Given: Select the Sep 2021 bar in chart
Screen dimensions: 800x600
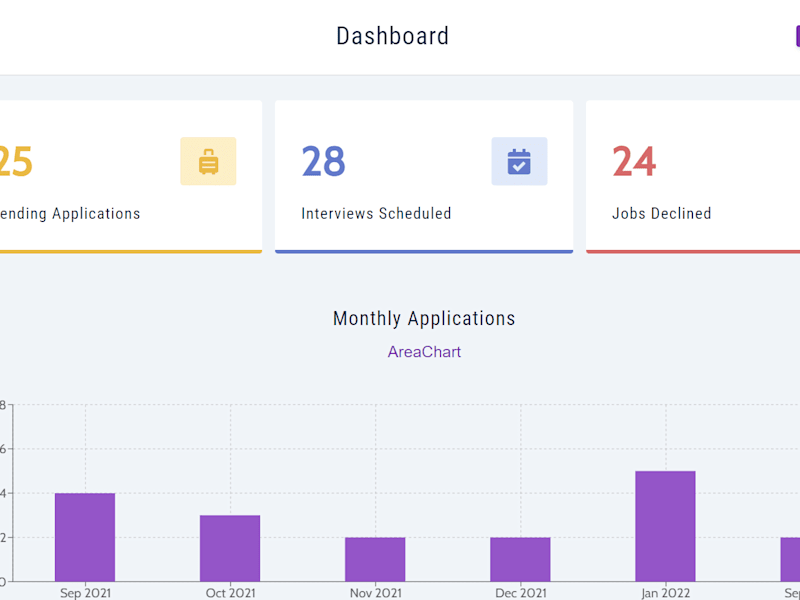Looking at the screenshot, I should coord(85,537).
